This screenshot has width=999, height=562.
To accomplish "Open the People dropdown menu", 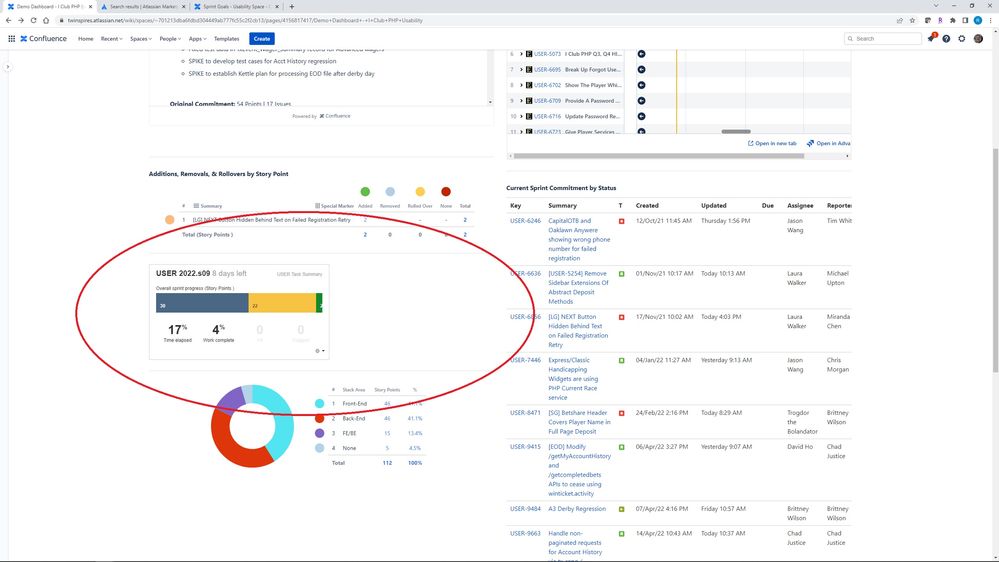I will [170, 39].
